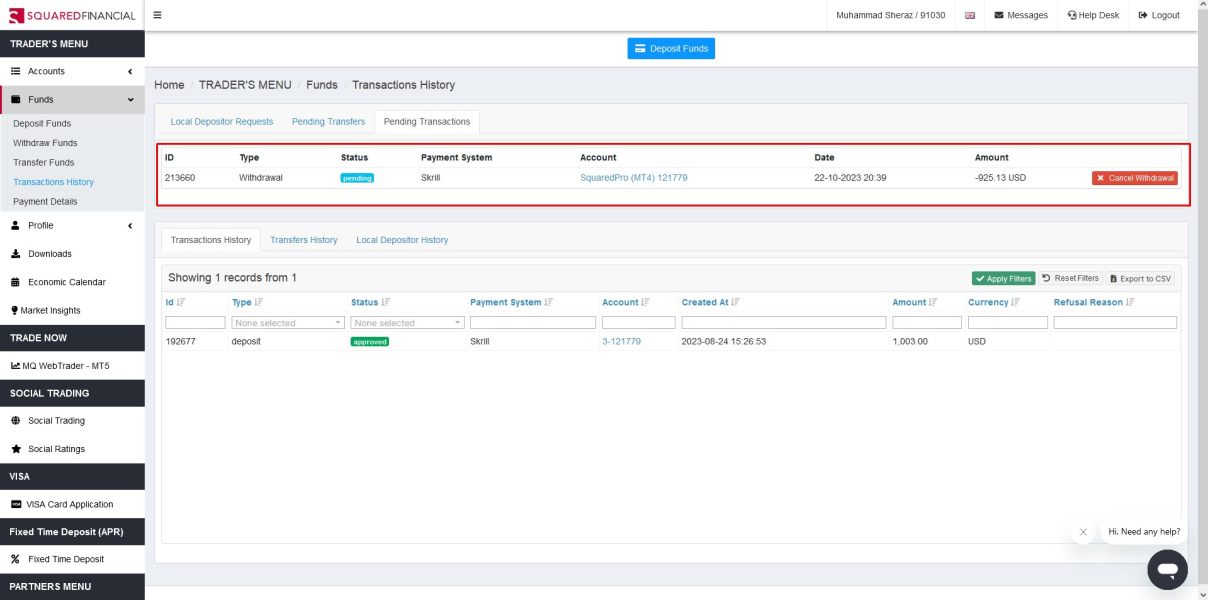Switch to the Transfers History tab
Screen dimensions: 1208x600
(x=303, y=240)
